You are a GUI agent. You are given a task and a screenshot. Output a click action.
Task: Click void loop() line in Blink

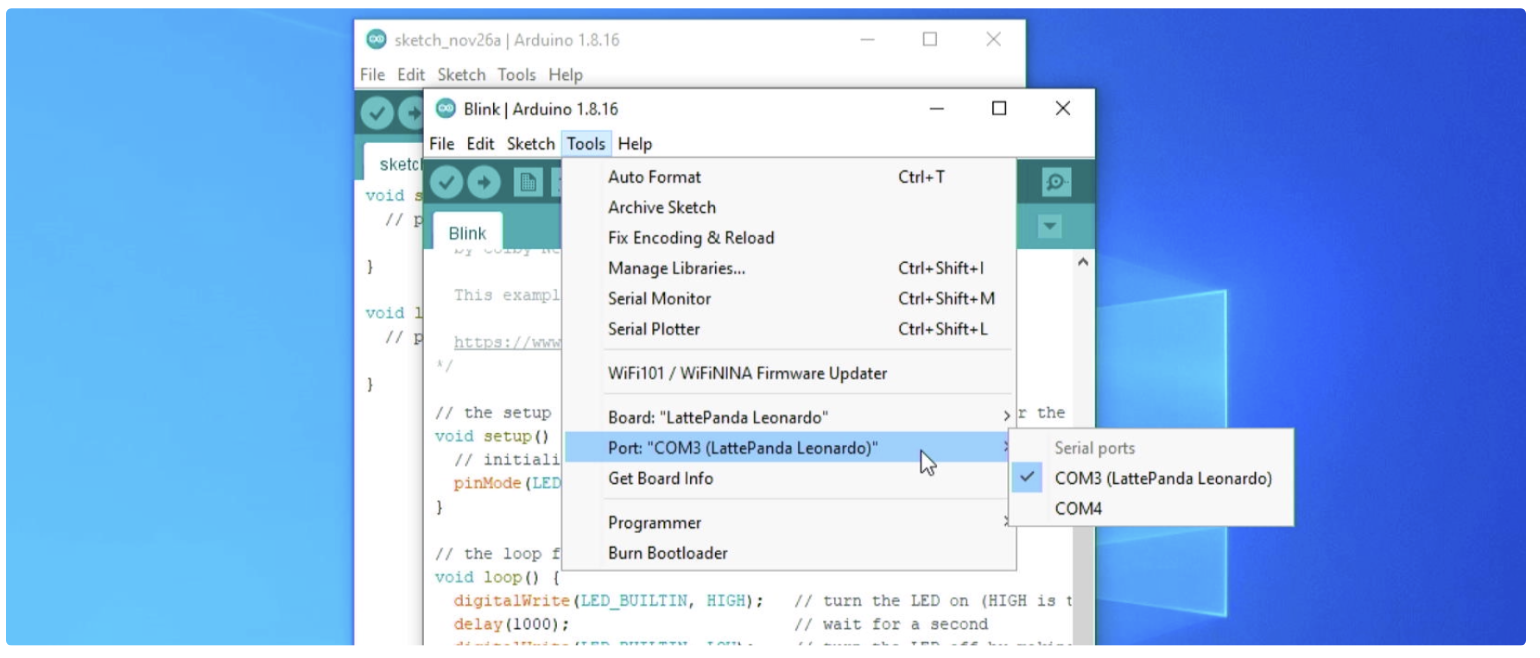point(498,577)
